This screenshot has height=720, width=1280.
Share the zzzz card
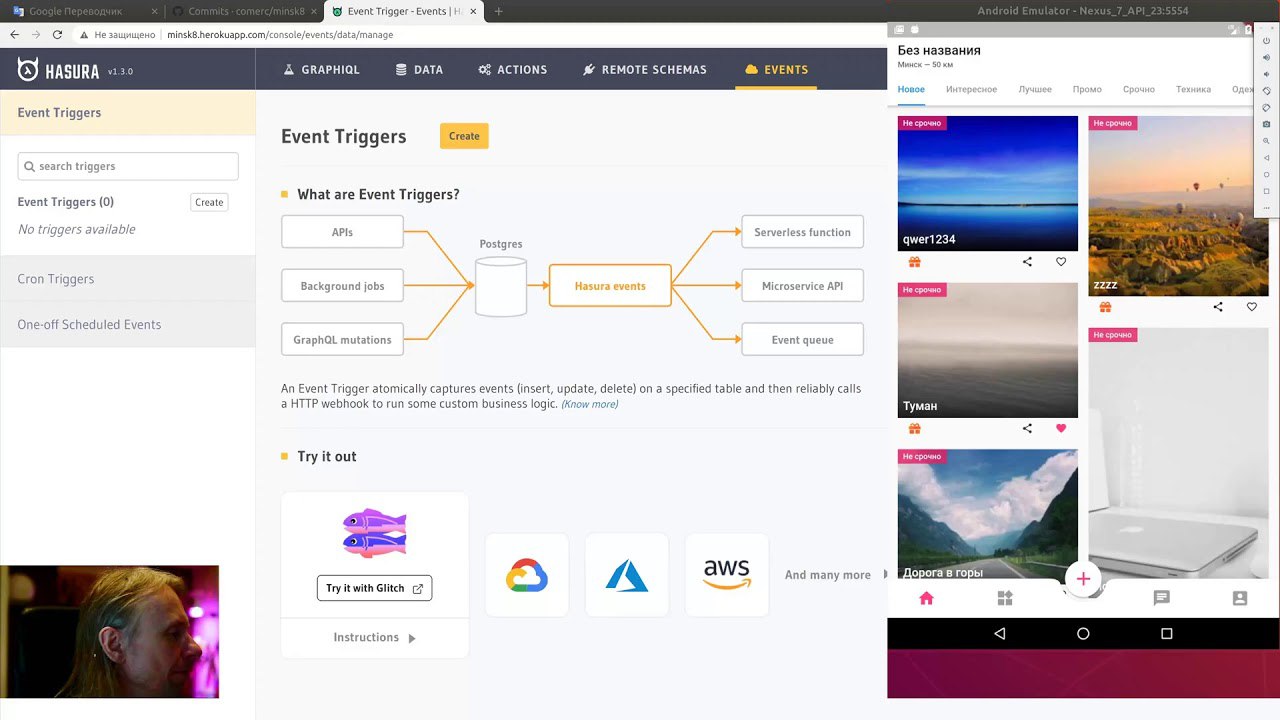click(1218, 307)
